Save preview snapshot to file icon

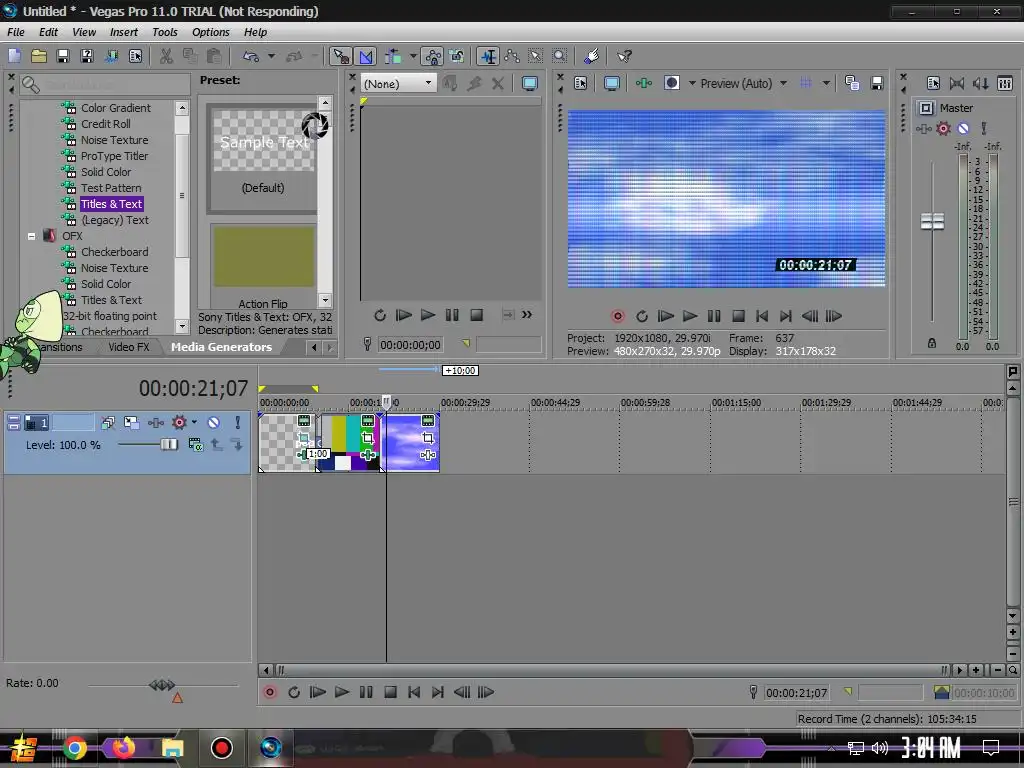877,83
